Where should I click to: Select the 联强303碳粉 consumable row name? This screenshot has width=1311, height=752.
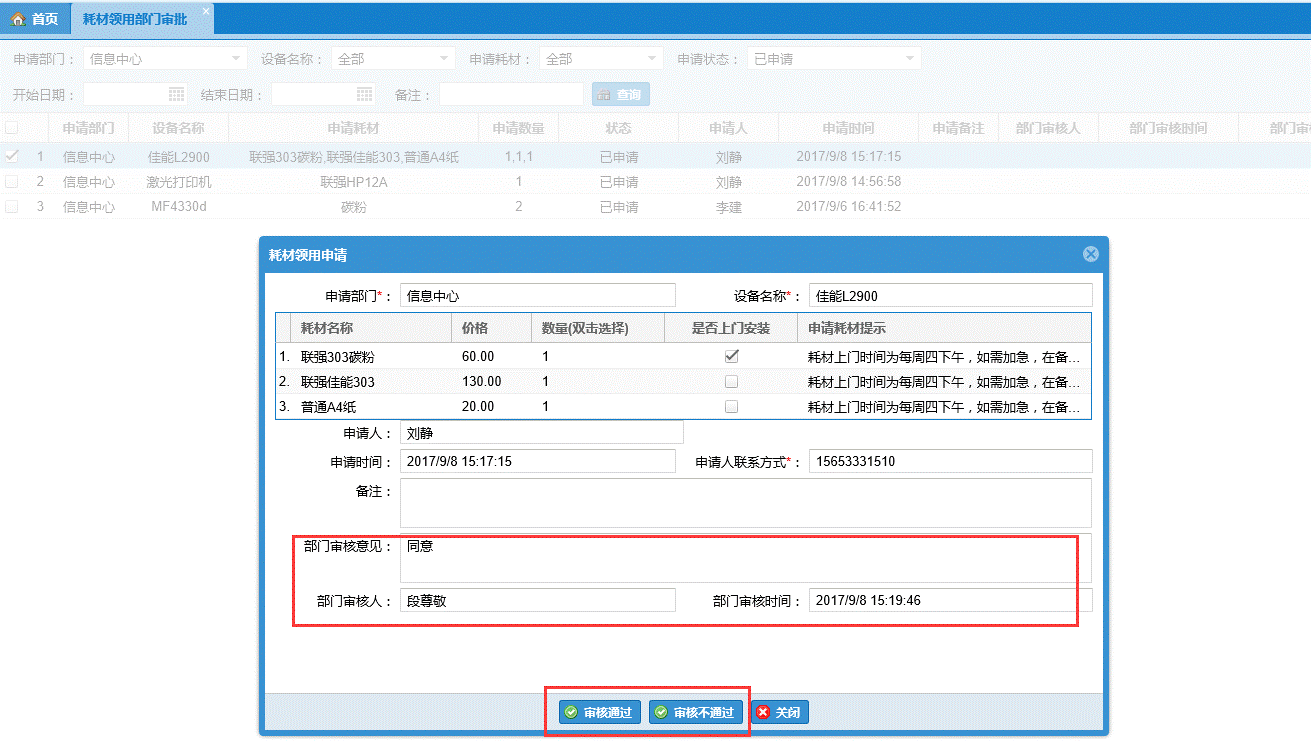pyautogui.click(x=338, y=356)
